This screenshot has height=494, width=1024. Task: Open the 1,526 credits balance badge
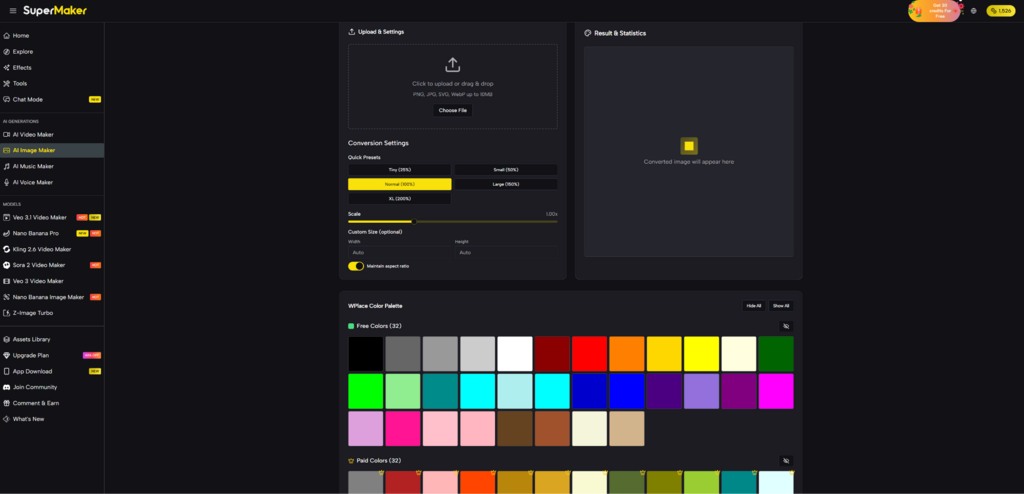click(1000, 11)
